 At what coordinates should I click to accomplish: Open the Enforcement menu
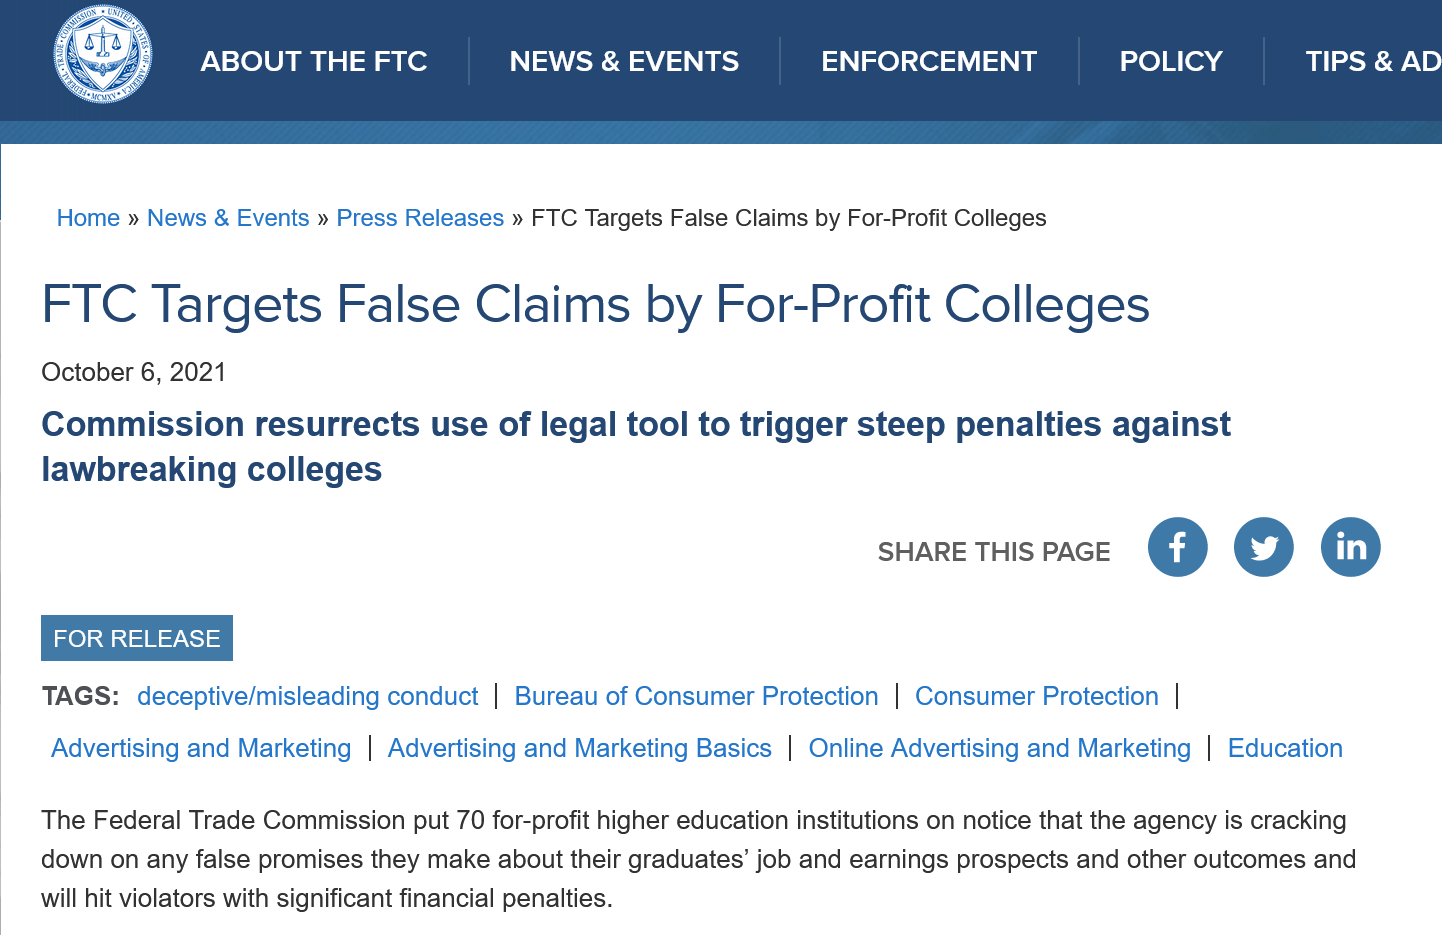click(x=928, y=62)
